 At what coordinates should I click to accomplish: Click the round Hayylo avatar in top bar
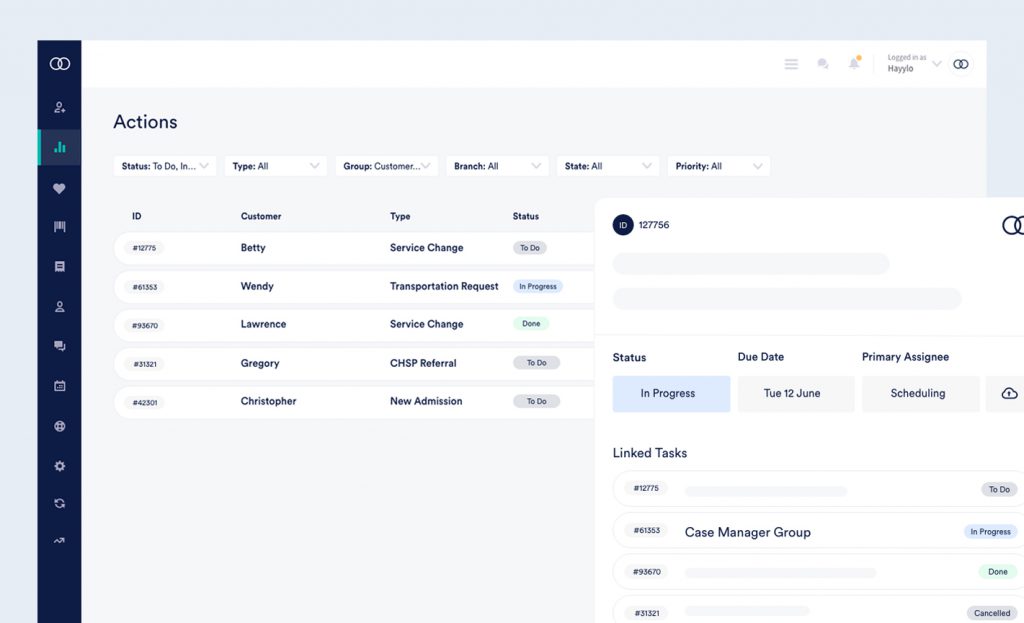point(961,64)
